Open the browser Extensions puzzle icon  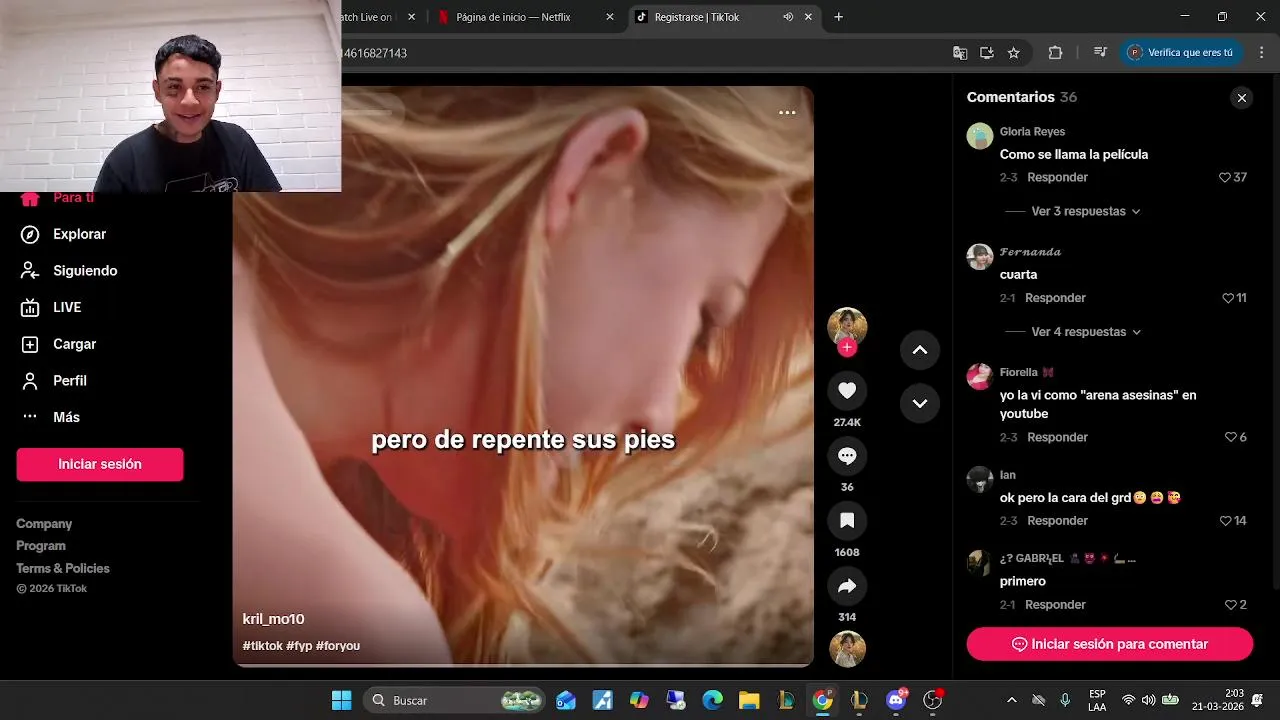(x=1055, y=53)
